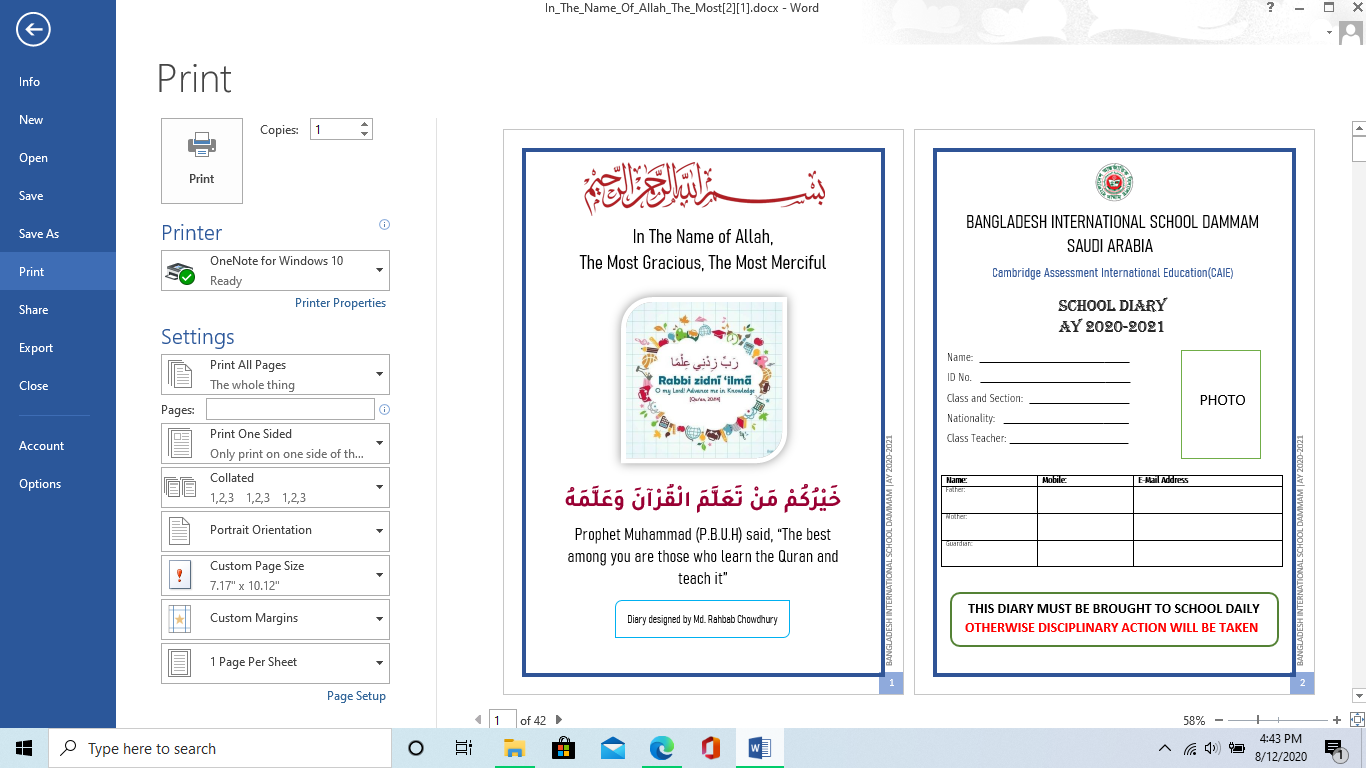Click the info icon beside Pages field

coord(385,409)
